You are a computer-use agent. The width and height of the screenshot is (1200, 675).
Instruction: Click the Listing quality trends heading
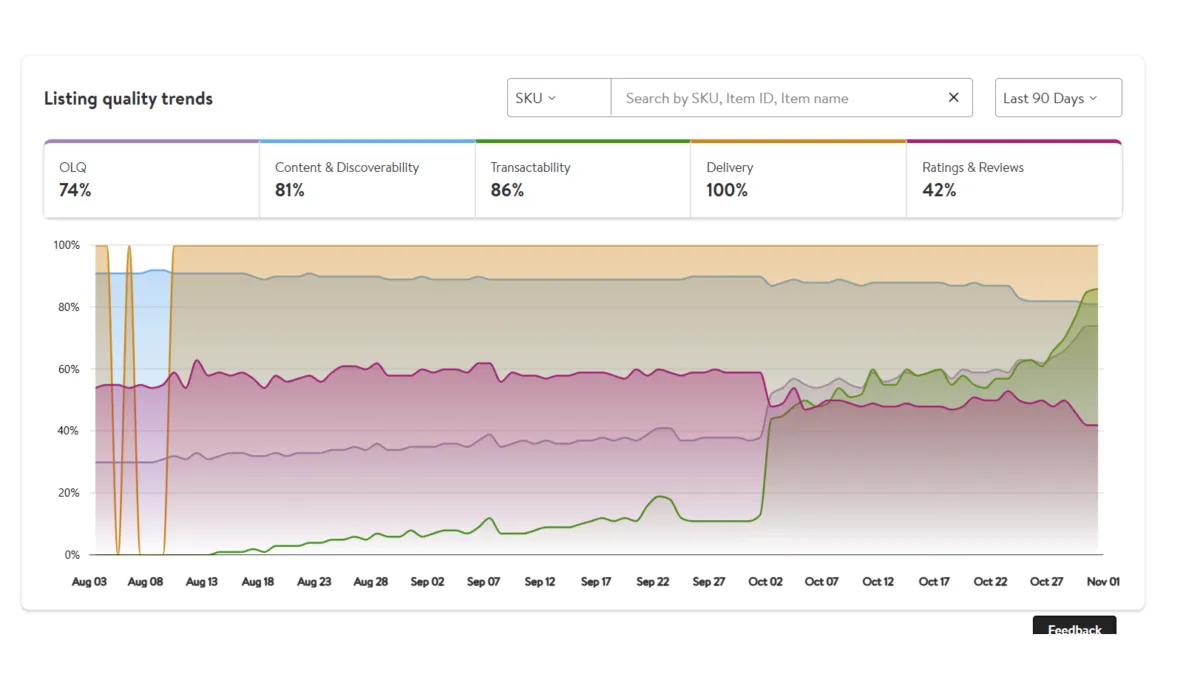point(128,99)
